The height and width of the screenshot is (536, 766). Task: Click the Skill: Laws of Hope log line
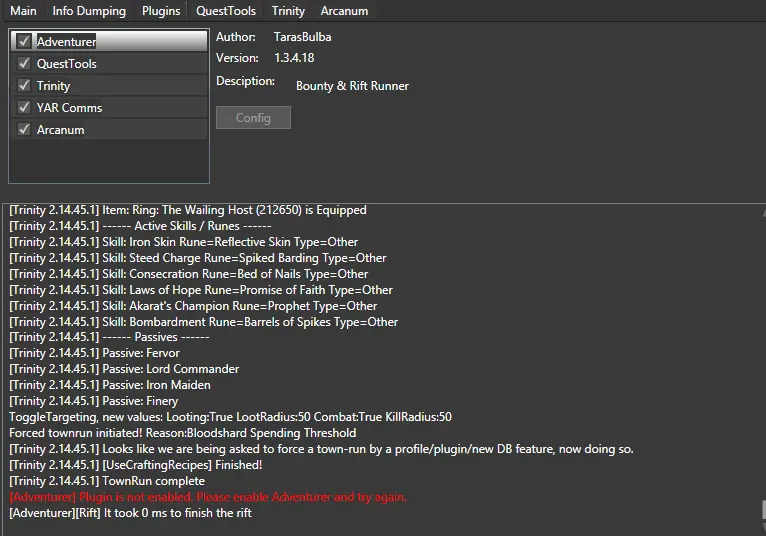pyautogui.click(x=201, y=290)
